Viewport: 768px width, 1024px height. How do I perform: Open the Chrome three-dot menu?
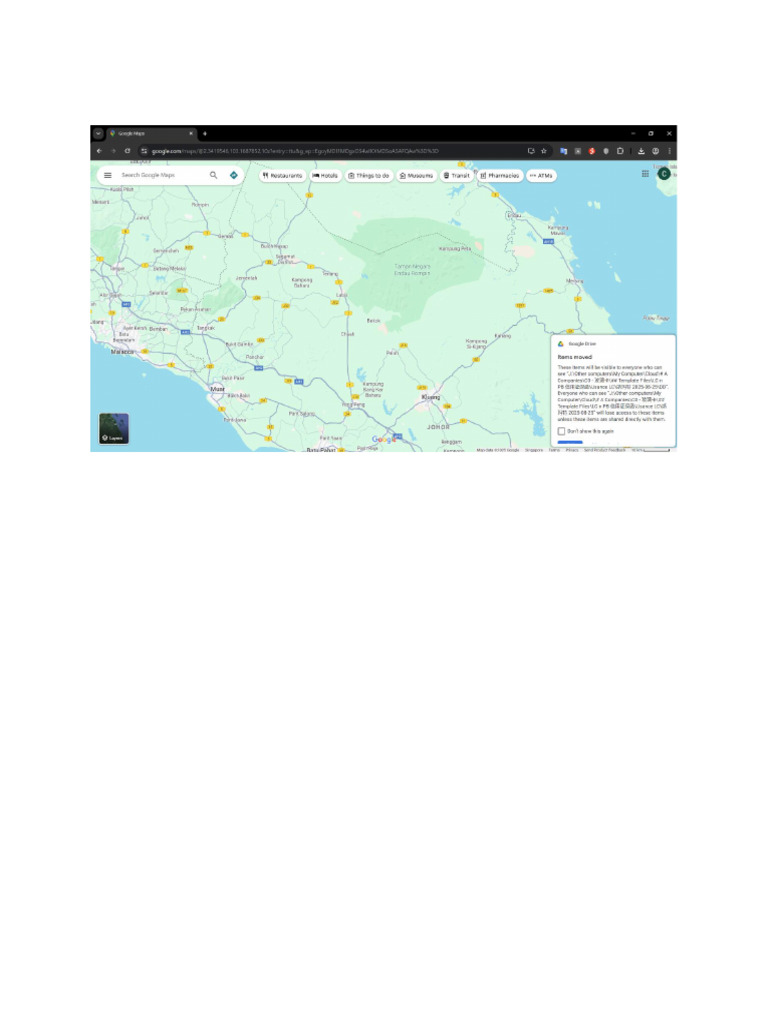tap(669, 151)
